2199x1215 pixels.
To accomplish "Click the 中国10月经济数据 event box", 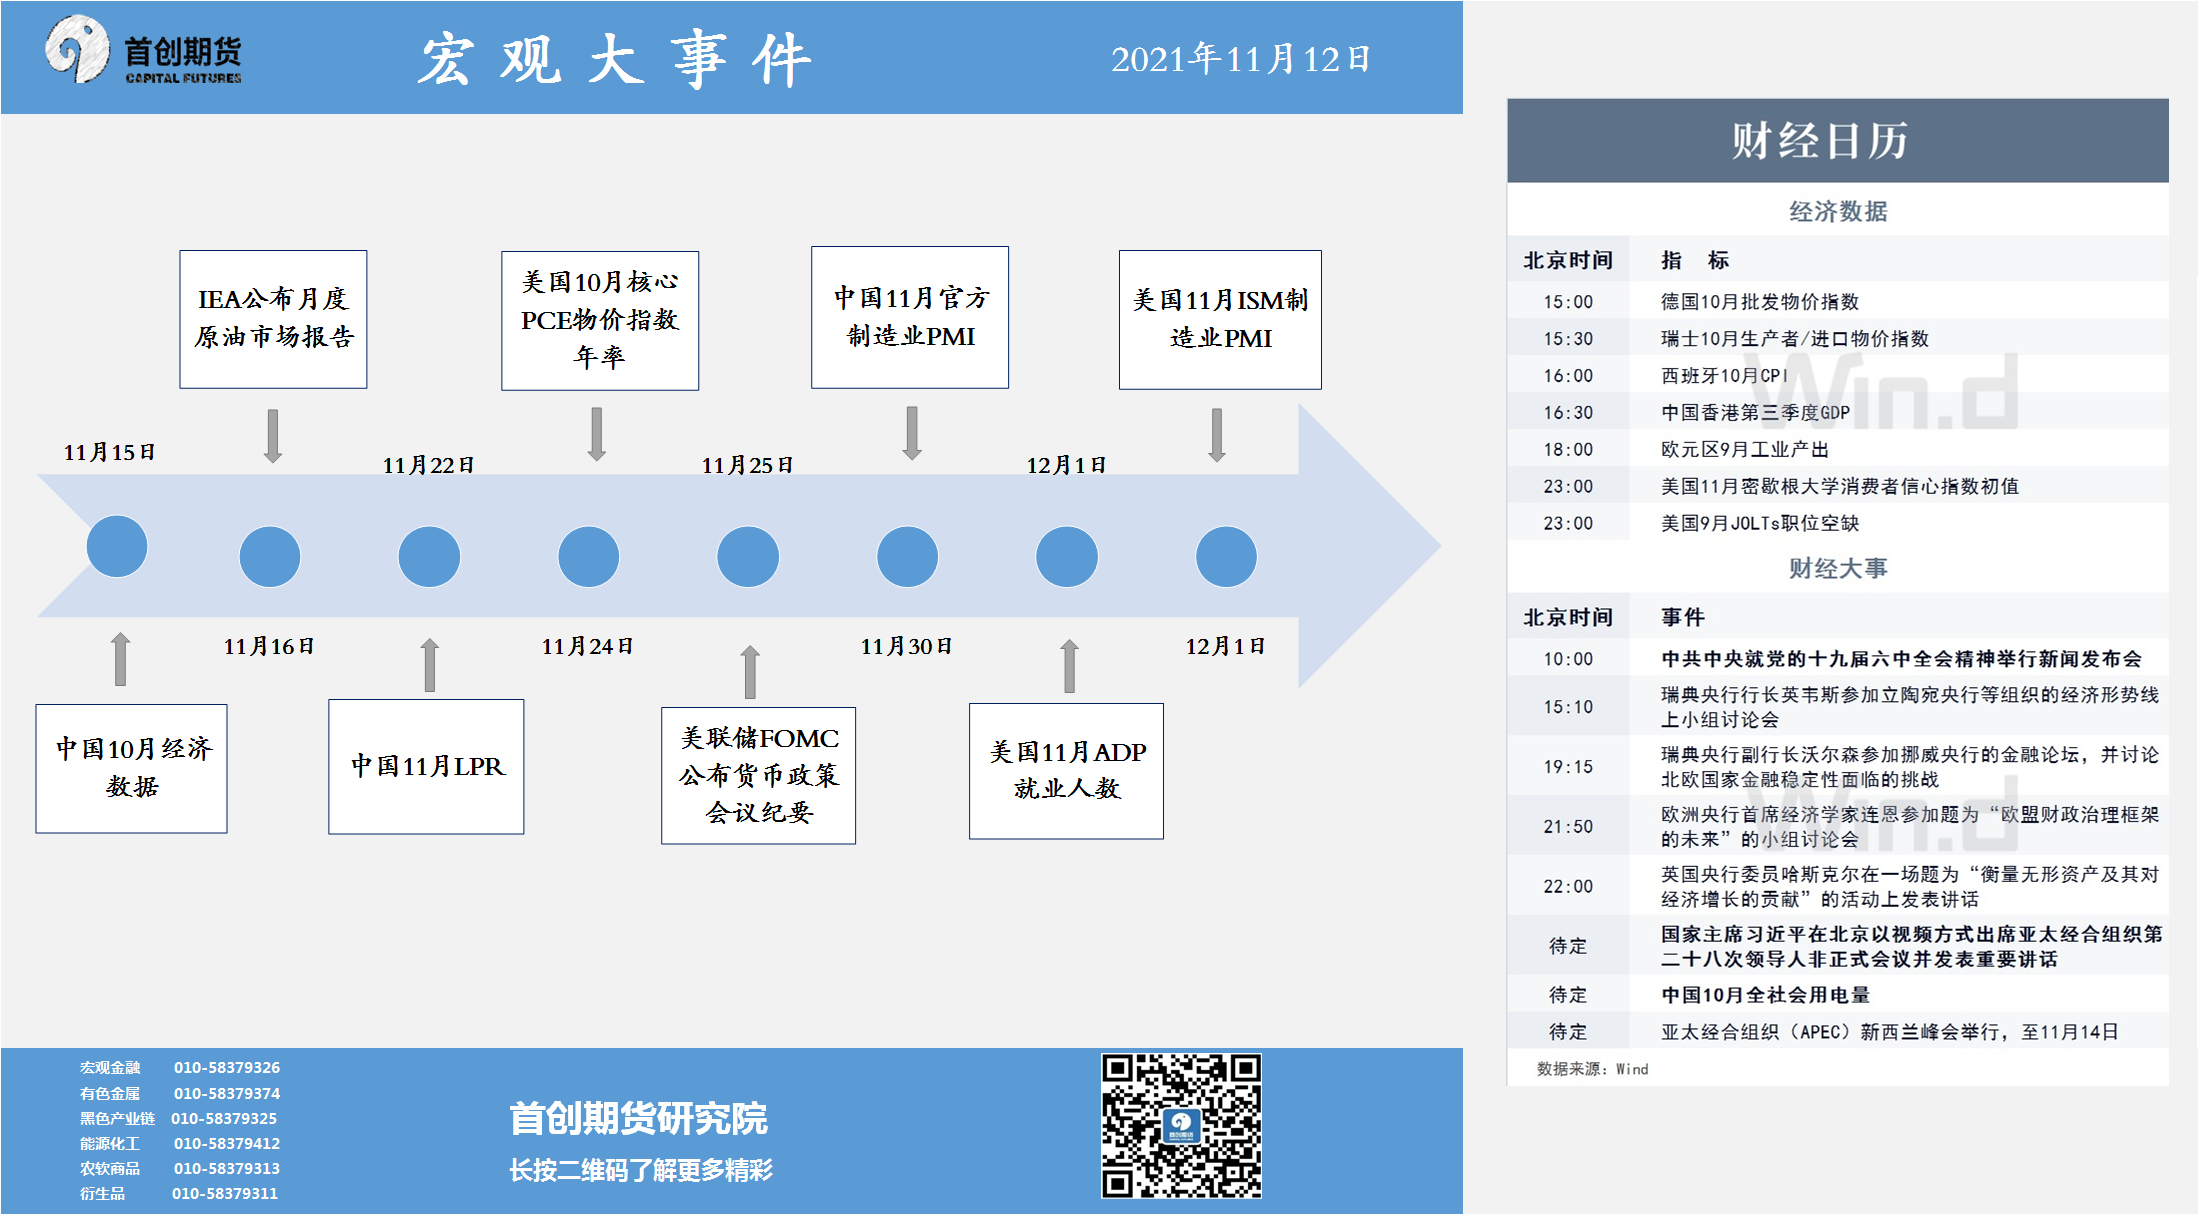I will click(132, 768).
